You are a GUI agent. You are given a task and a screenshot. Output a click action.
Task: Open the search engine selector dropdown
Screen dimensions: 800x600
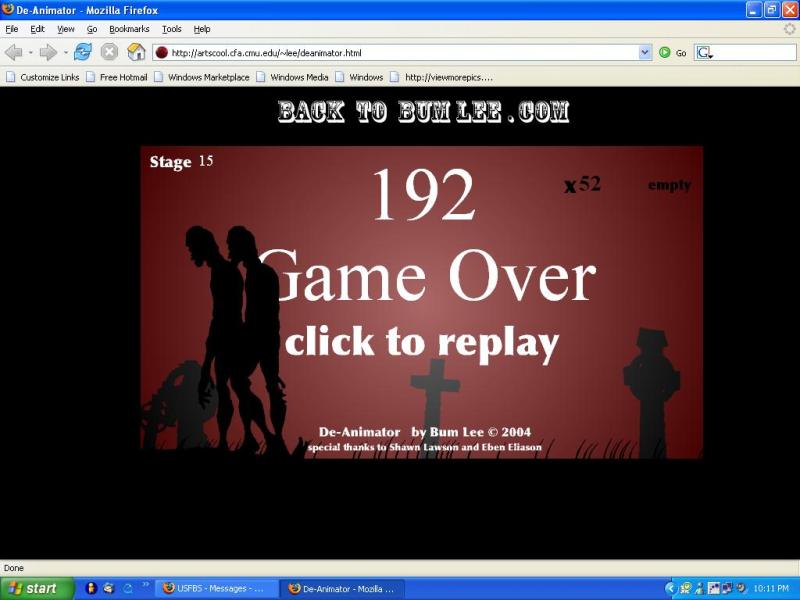pyautogui.click(x=705, y=53)
